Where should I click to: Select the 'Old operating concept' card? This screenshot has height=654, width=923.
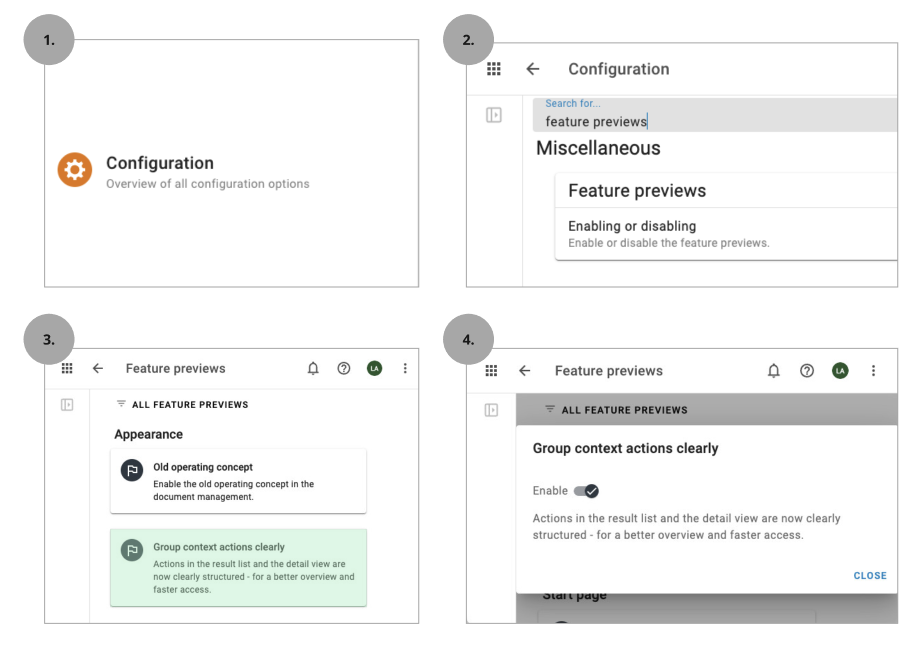(238, 481)
